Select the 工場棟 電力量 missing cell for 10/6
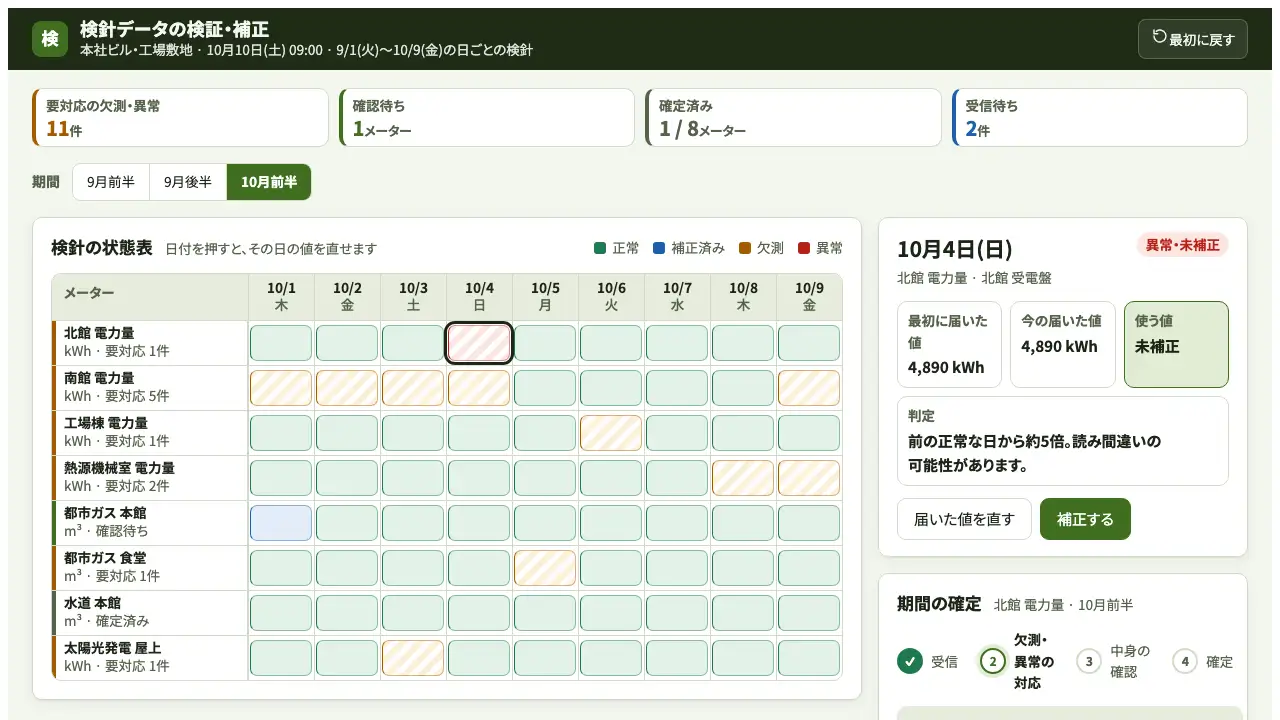Image resolution: width=1280 pixels, height=720 pixels. click(611, 433)
